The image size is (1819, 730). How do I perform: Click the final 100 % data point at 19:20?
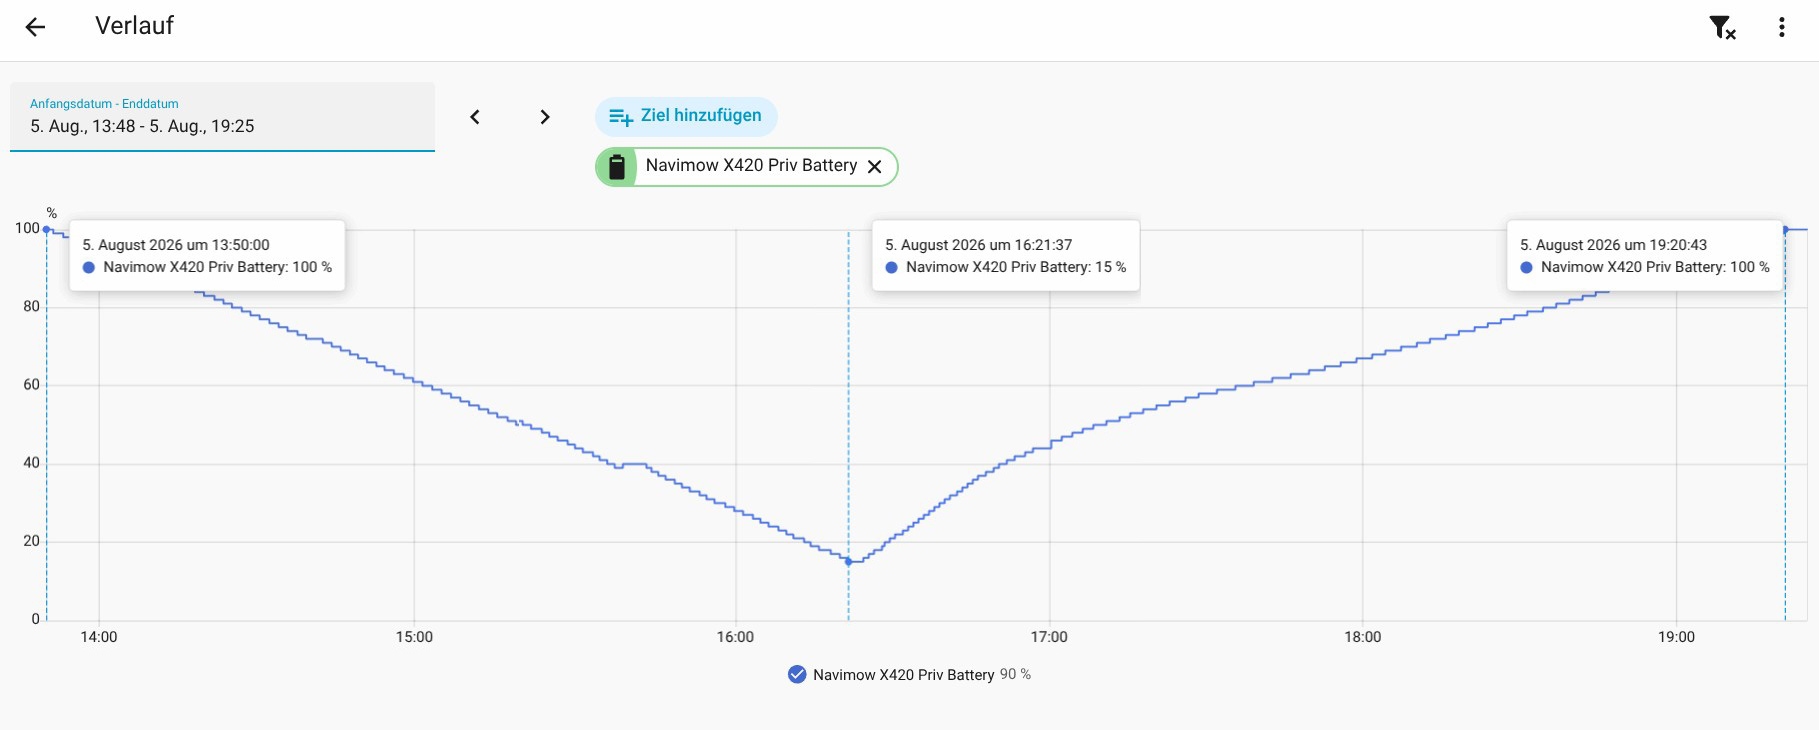1785,230
